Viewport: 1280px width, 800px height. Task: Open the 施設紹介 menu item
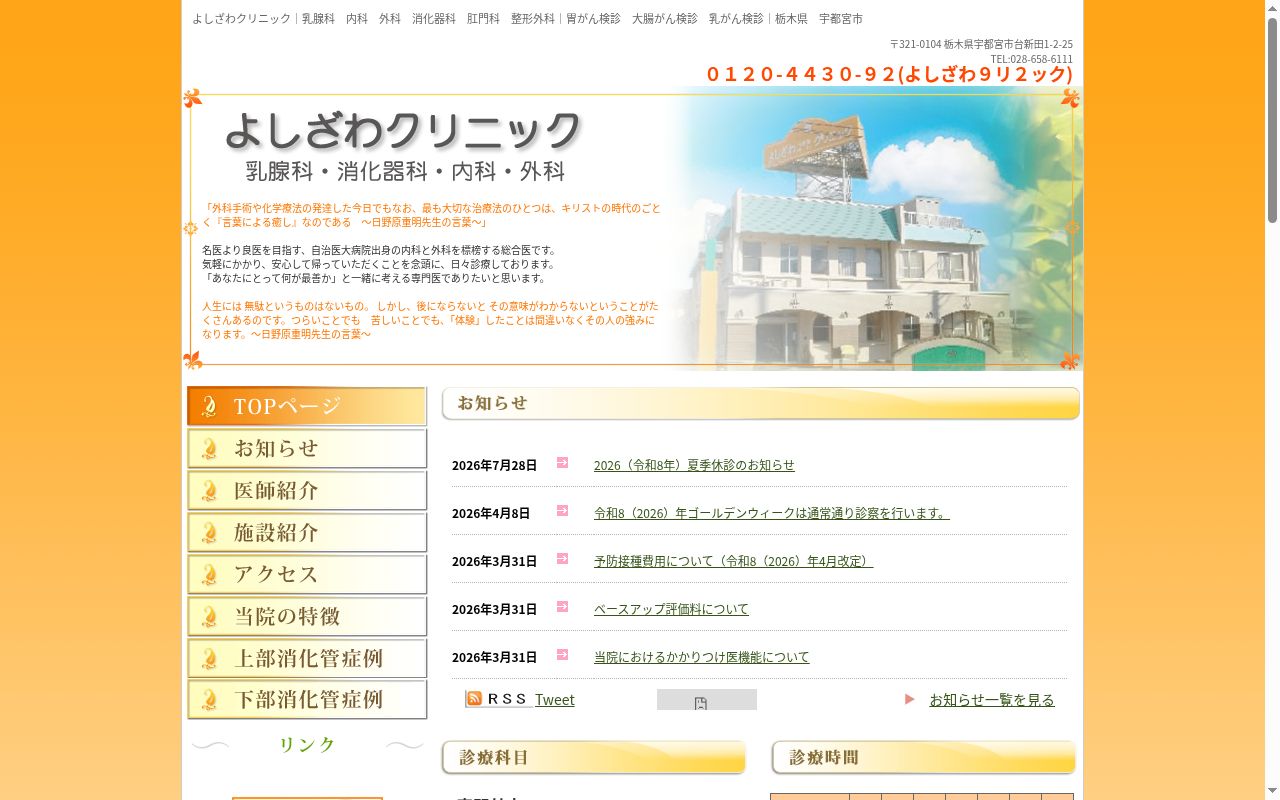pyautogui.click(x=307, y=532)
